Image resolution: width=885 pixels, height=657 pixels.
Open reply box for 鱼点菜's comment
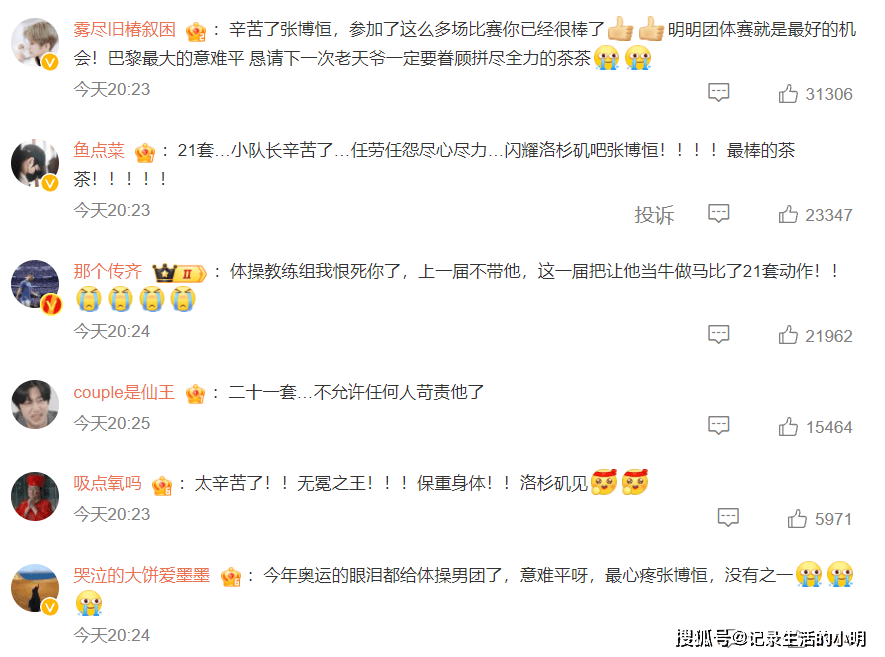[x=718, y=213]
